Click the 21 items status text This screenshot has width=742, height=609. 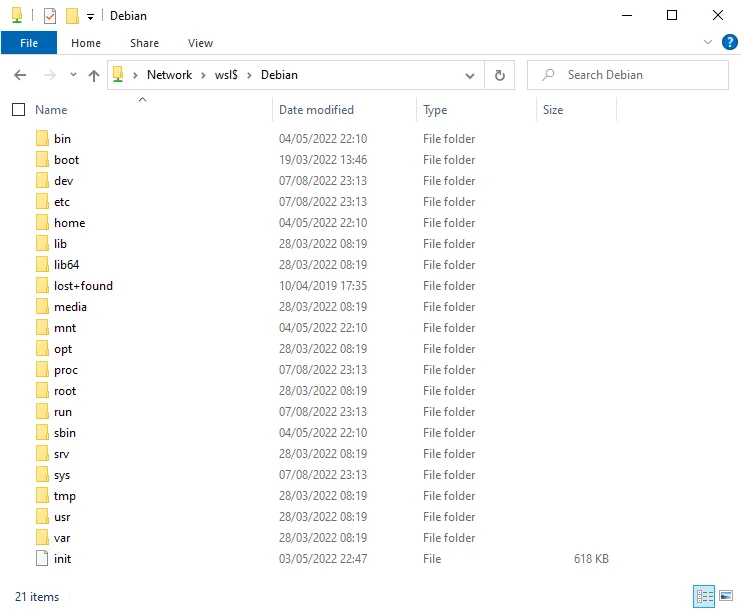[37, 597]
